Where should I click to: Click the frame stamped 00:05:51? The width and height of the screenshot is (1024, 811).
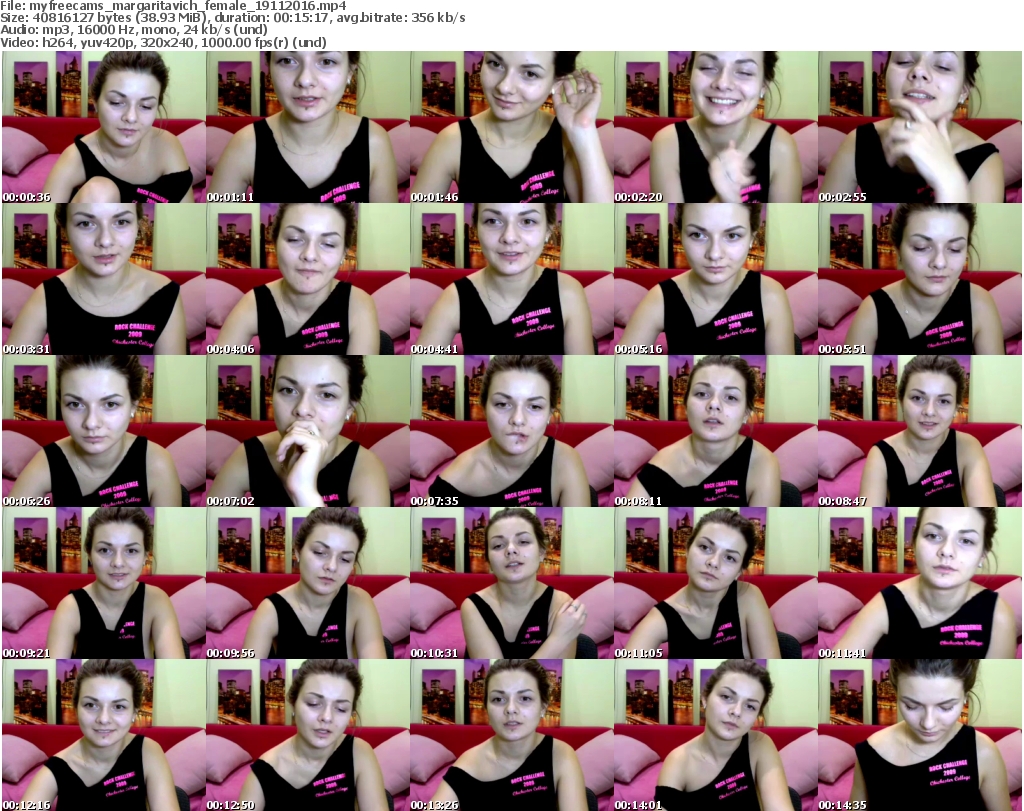click(919, 279)
